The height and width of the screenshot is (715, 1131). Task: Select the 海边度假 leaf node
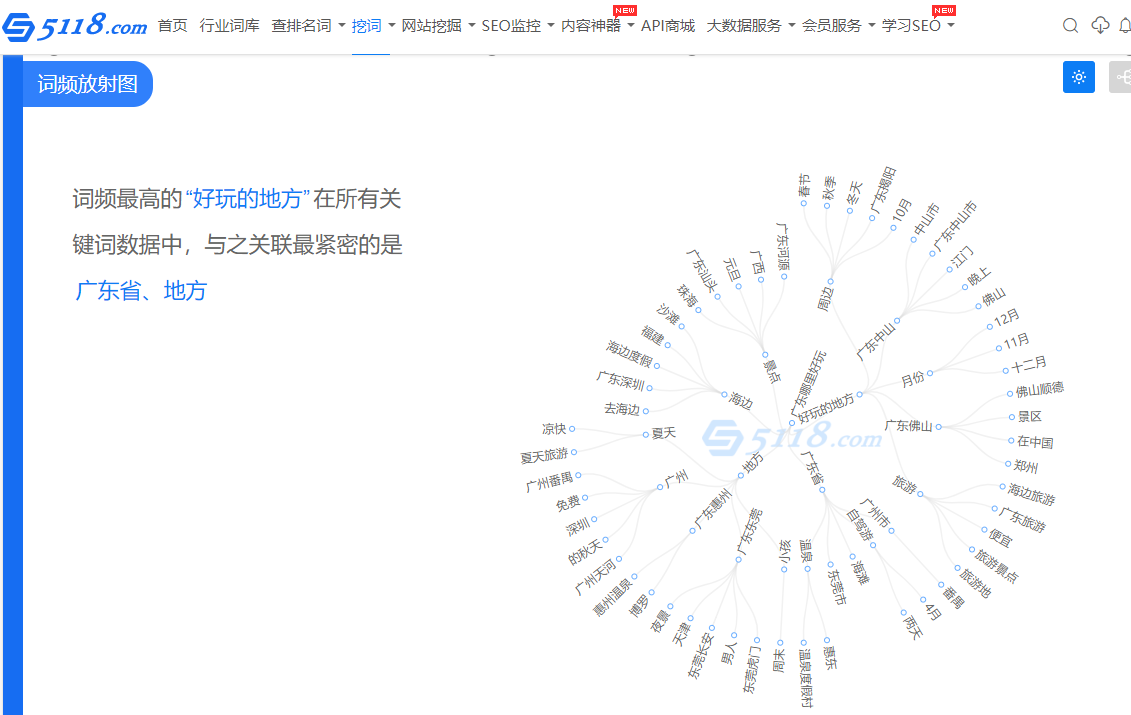629,354
